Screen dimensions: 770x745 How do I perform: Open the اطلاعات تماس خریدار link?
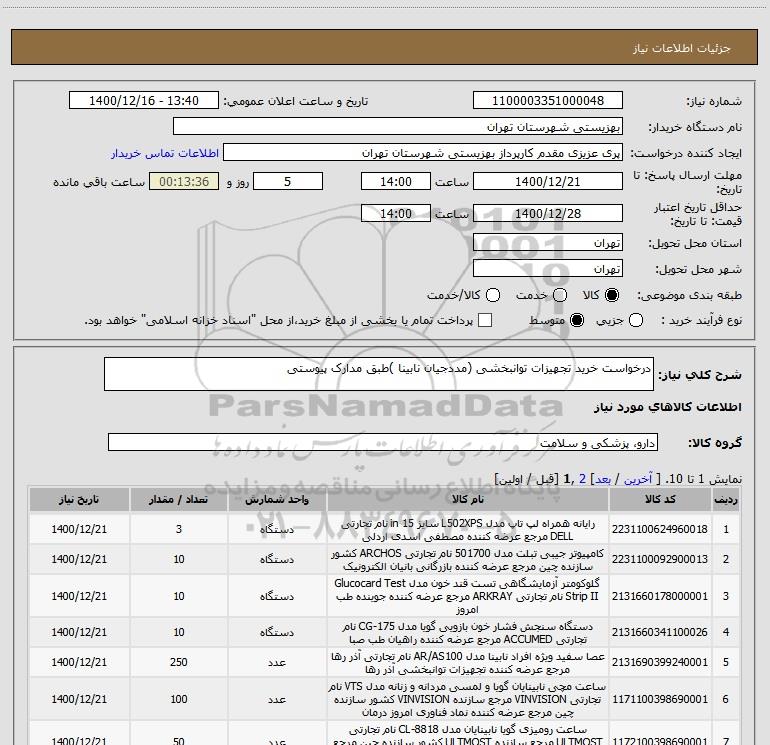165,153
